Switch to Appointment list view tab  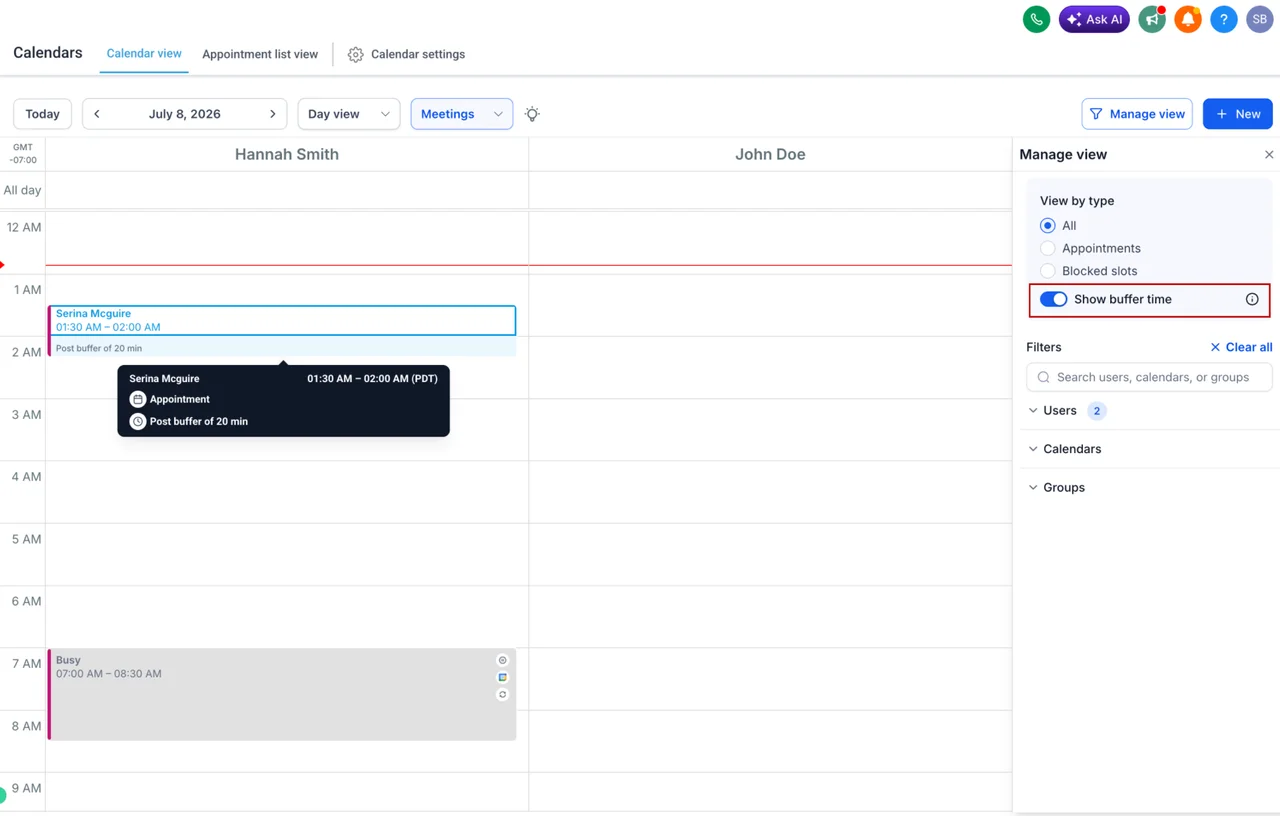click(260, 55)
